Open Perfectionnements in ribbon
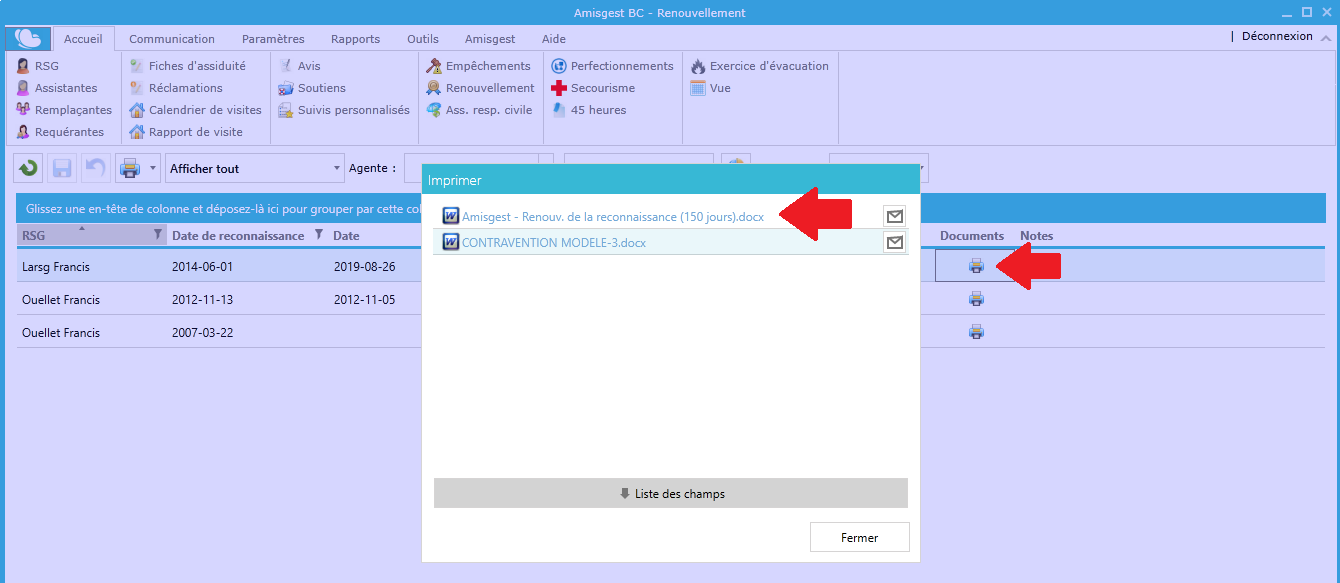The image size is (1340, 583). (613, 66)
